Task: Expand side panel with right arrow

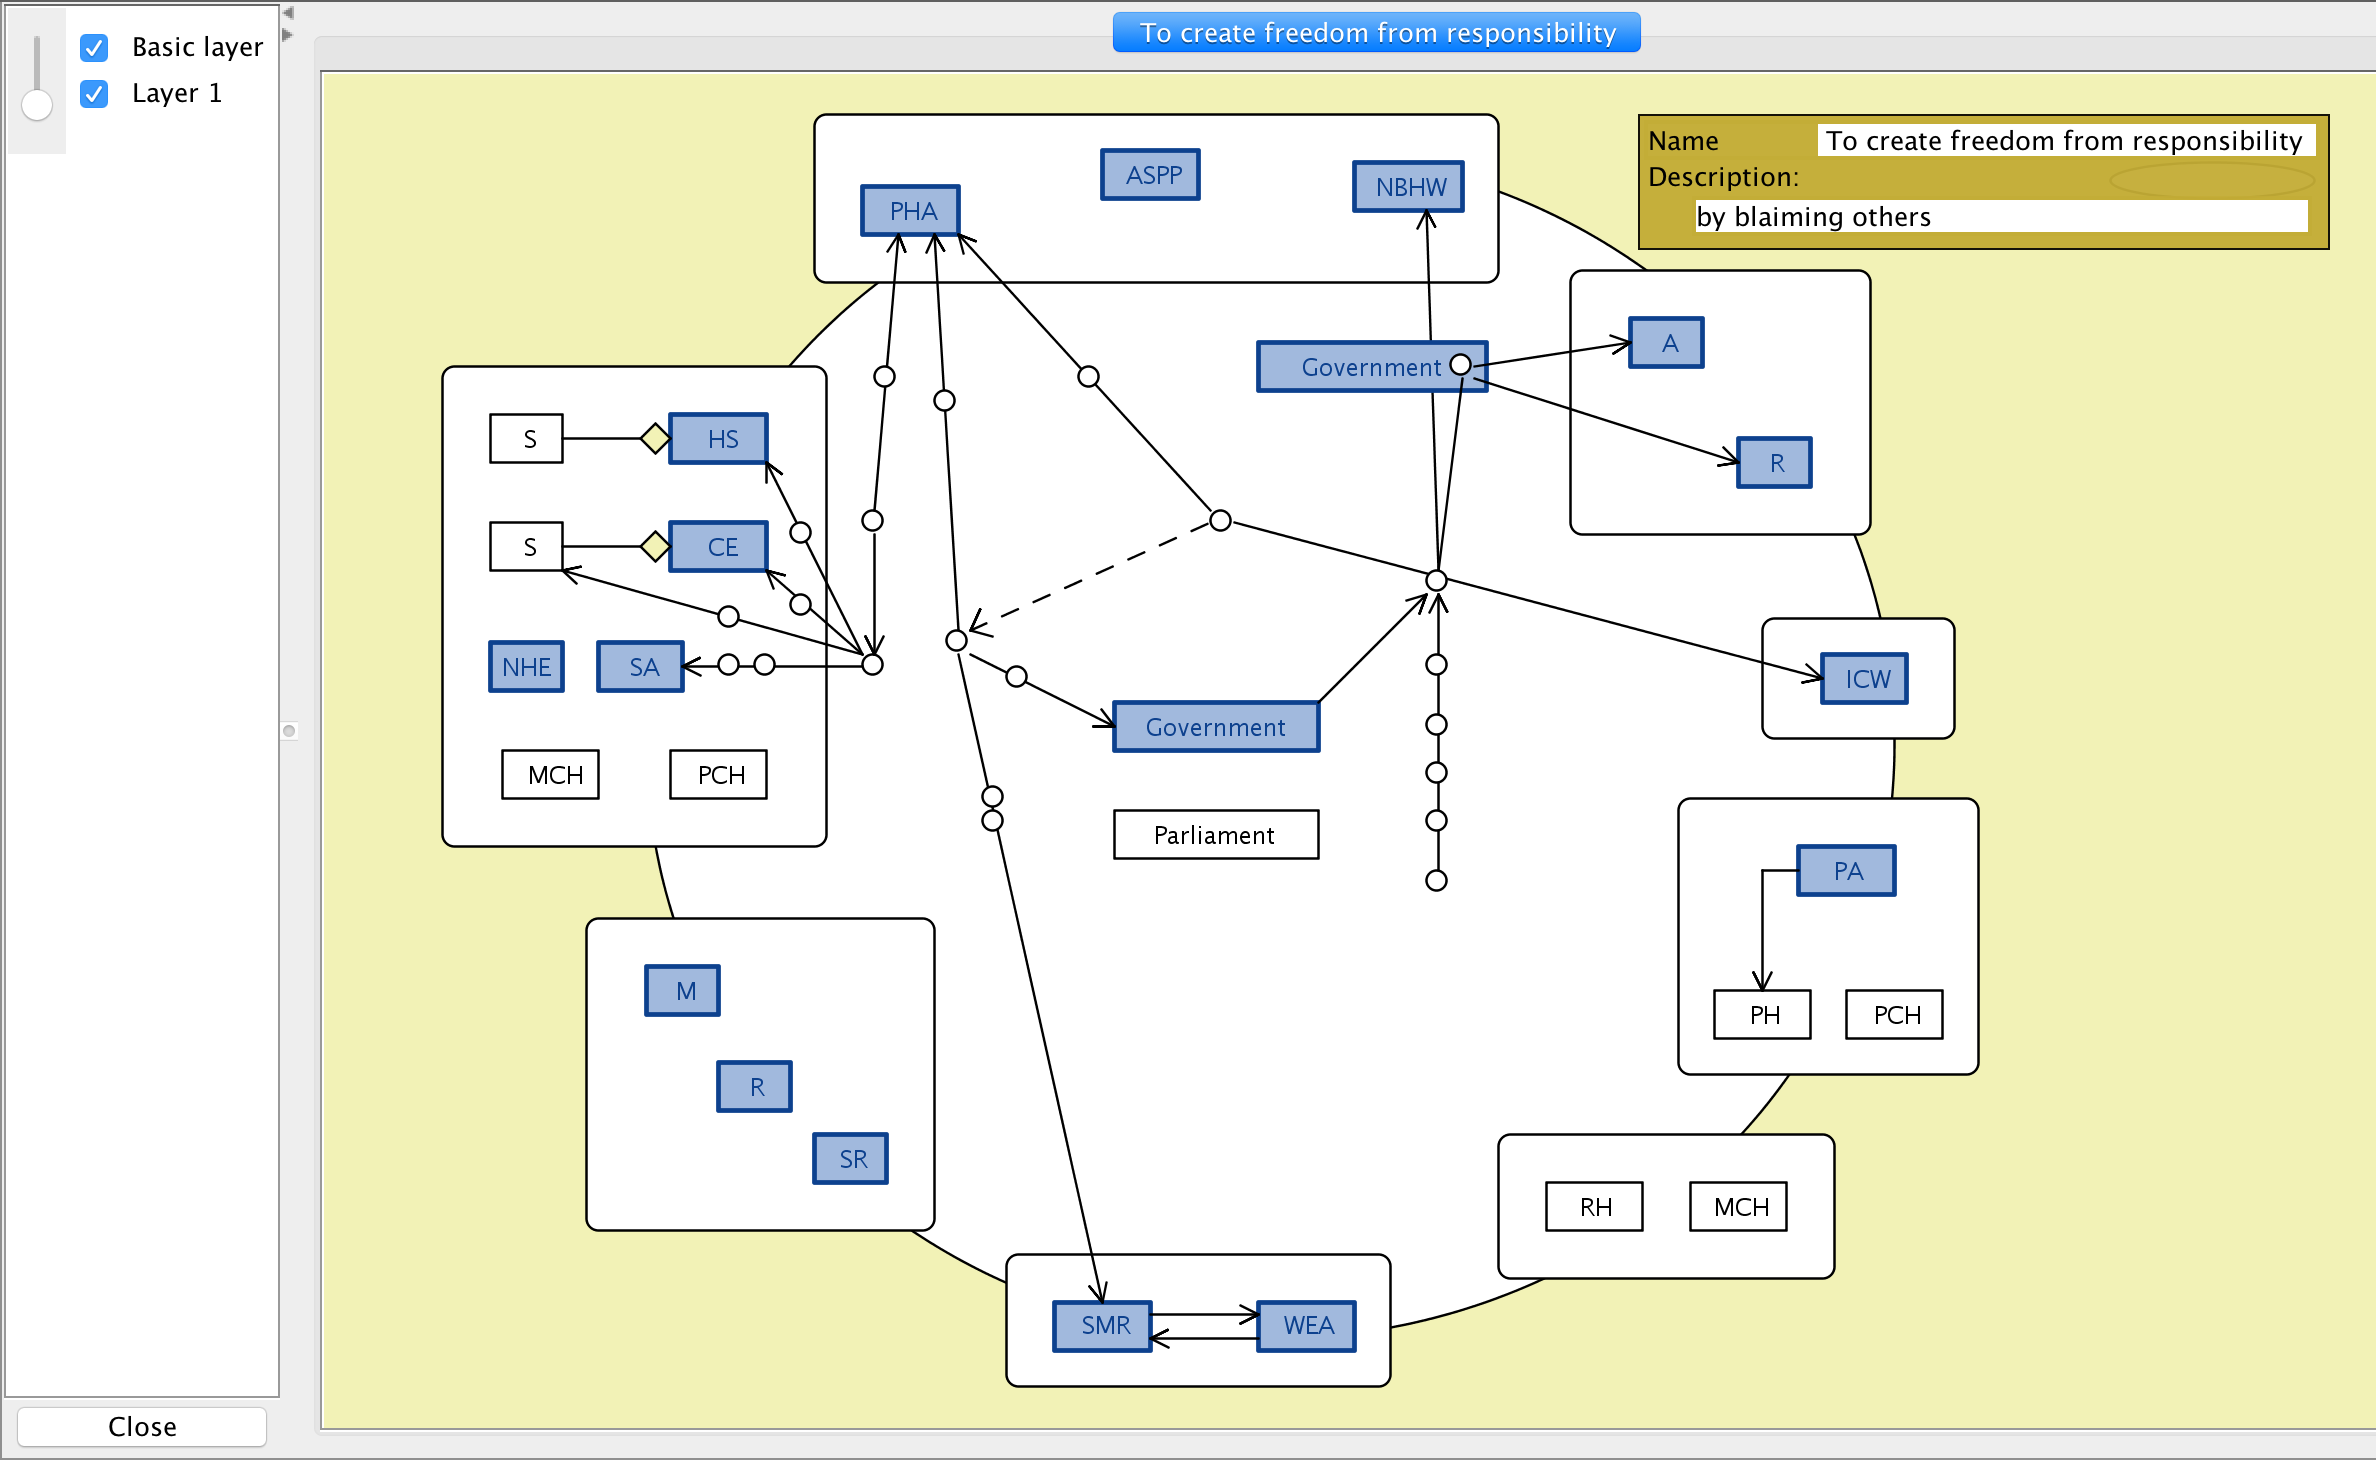Action: (x=288, y=34)
